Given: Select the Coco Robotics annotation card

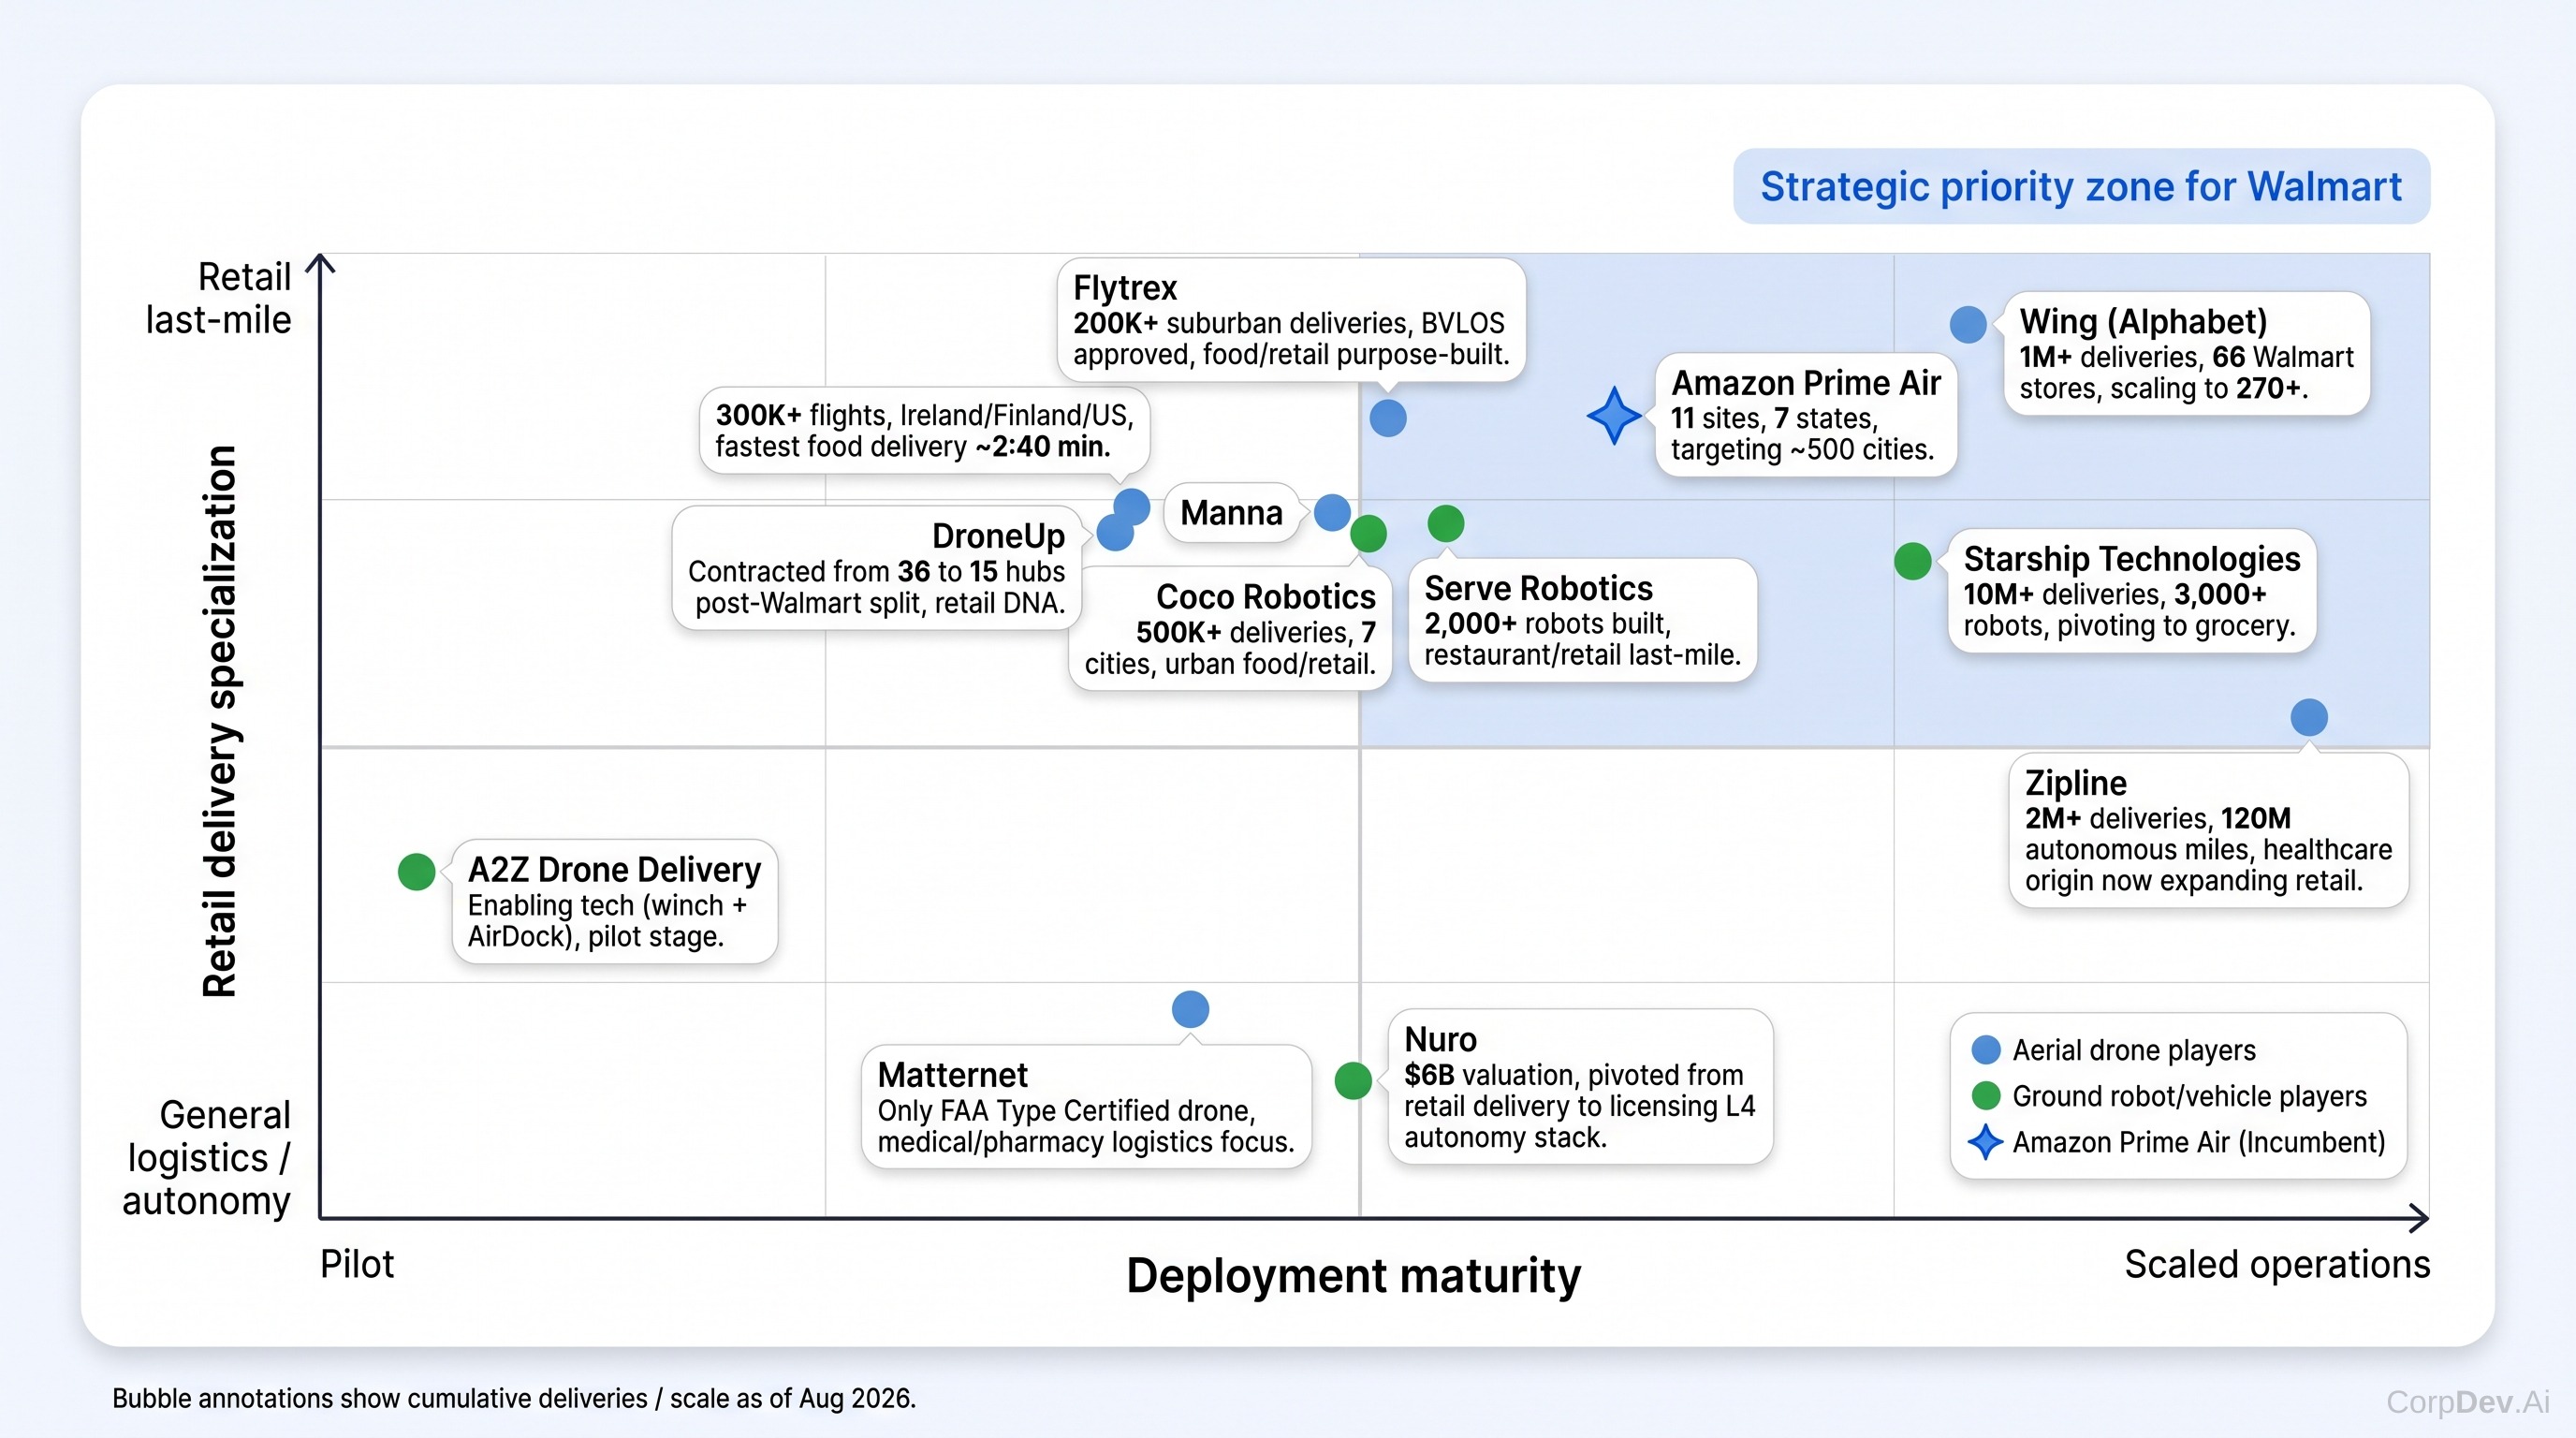Looking at the screenshot, I should (1230, 629).
